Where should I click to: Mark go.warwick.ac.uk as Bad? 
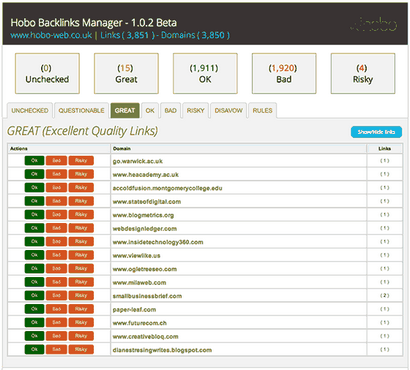tap(56, 161)
